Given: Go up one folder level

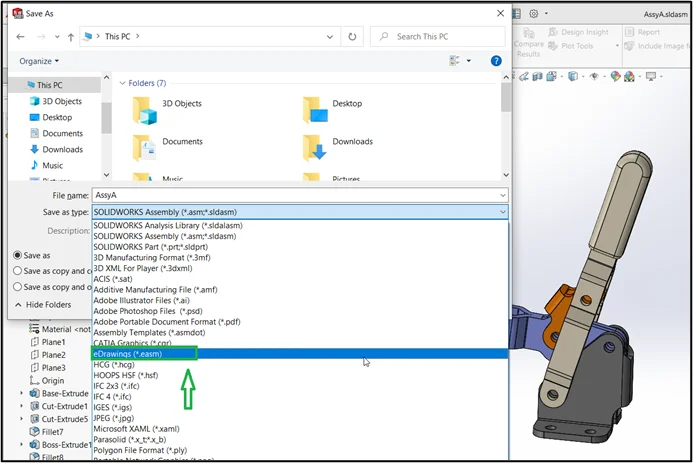Looking at the screenshot, I should (x=71, y=37).
